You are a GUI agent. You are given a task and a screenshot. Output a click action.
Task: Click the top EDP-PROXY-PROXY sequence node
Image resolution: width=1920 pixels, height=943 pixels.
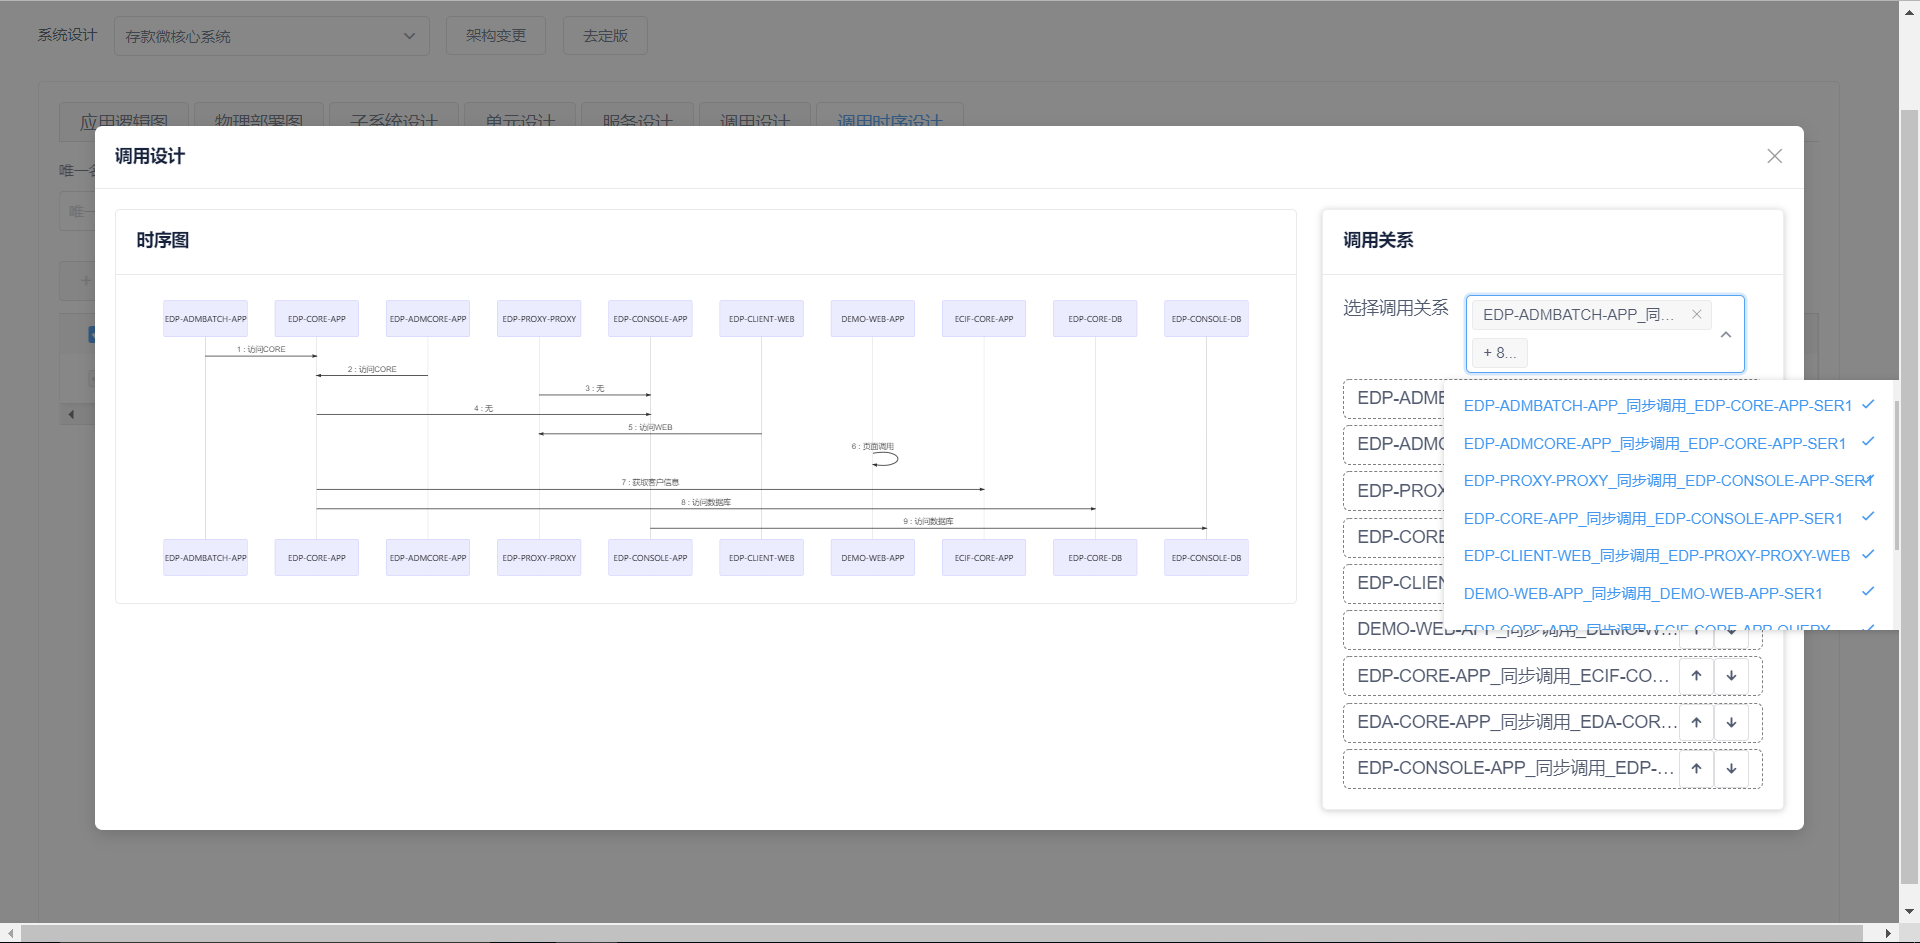click(x=539, y=319)
